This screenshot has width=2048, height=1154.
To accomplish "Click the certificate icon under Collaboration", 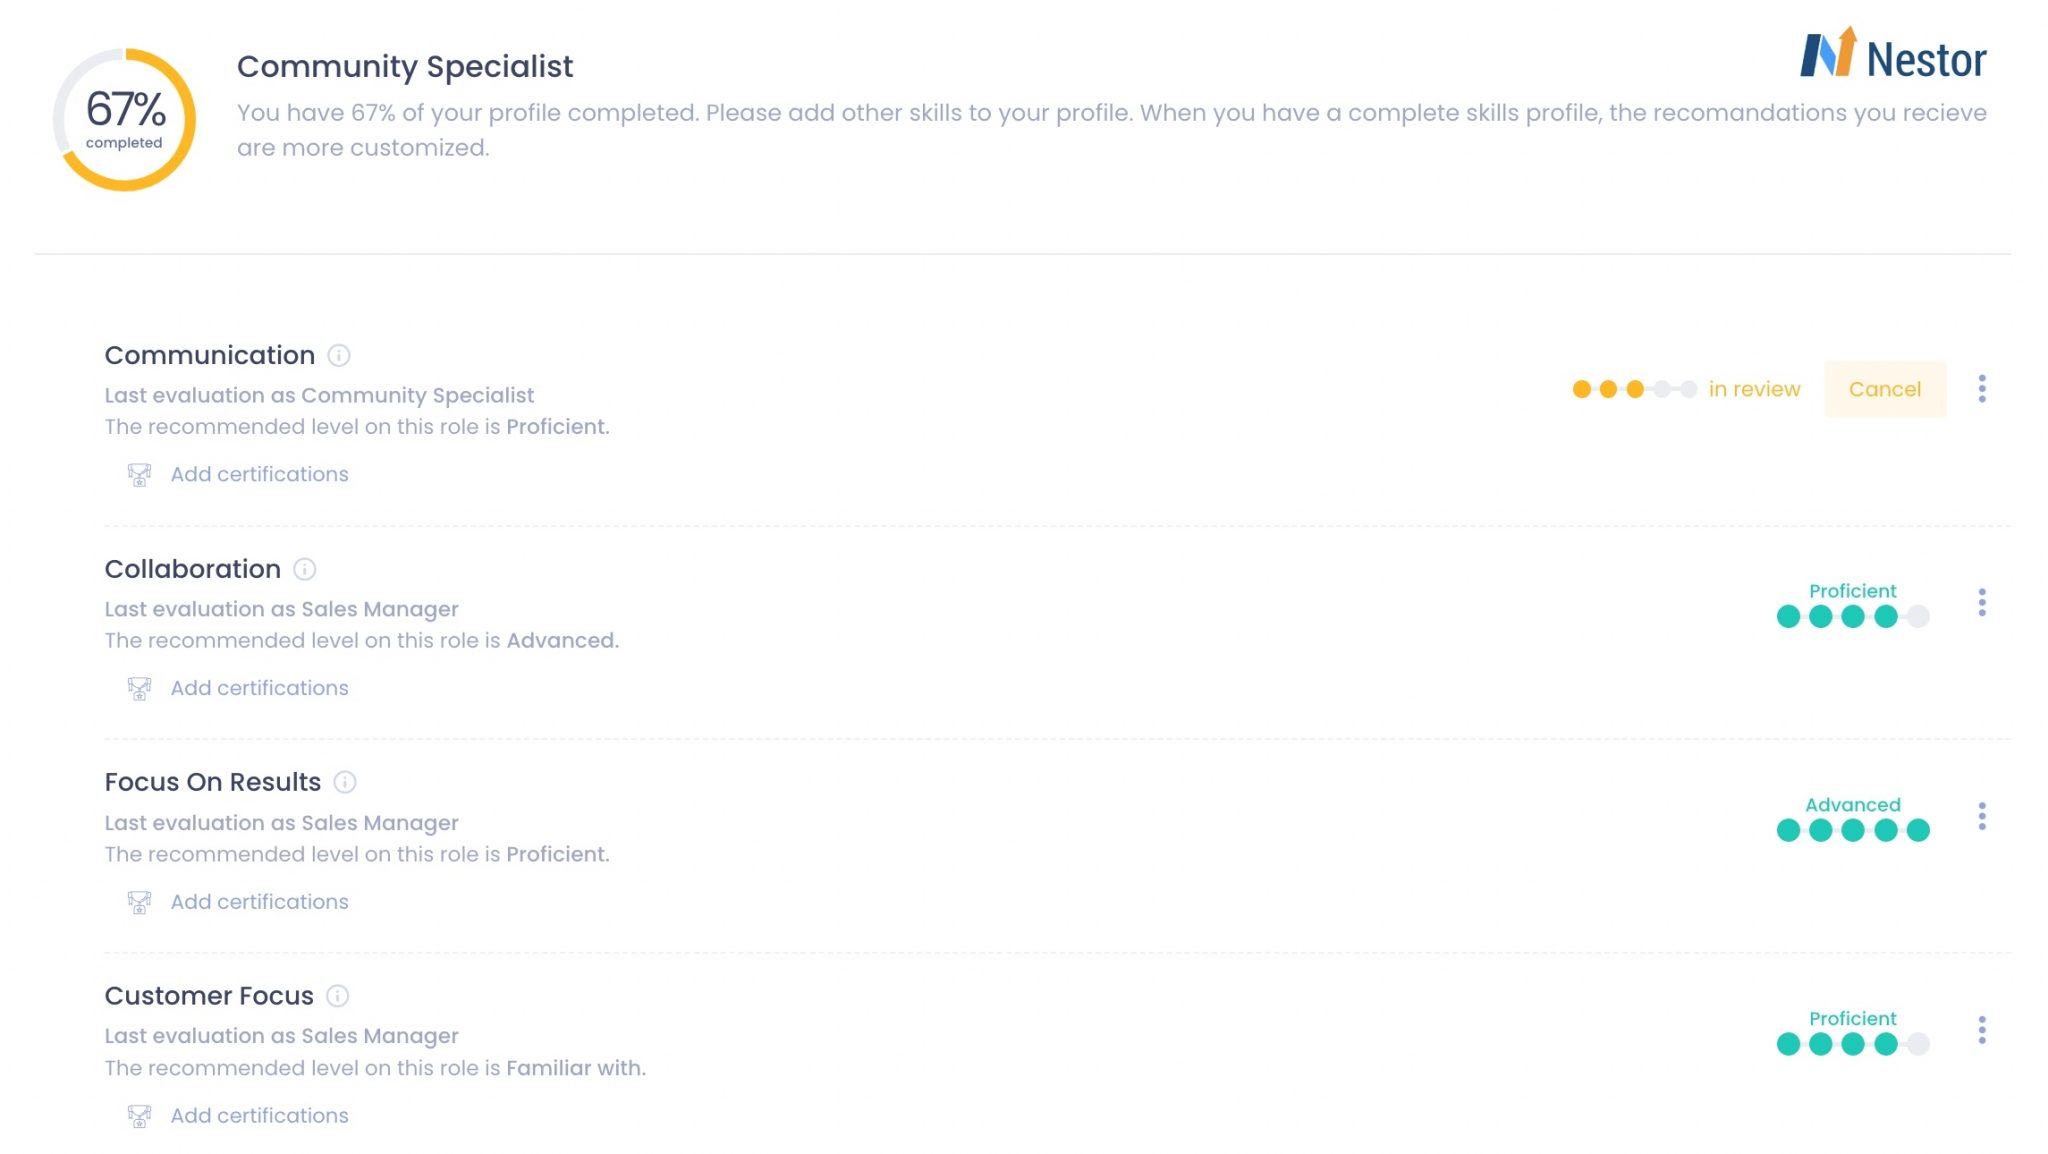I will [140, 689].
